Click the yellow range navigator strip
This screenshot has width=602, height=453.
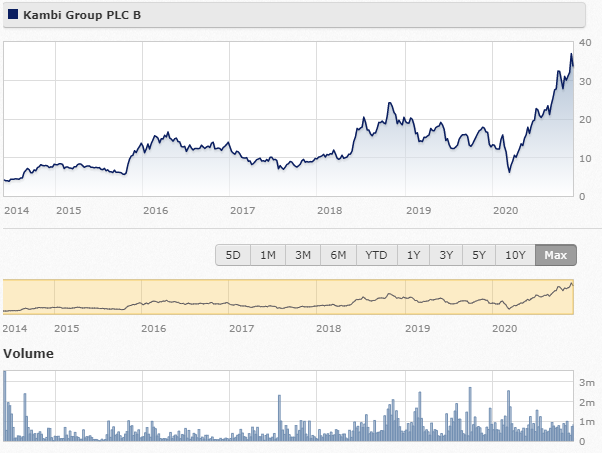(x=288, y=297)
